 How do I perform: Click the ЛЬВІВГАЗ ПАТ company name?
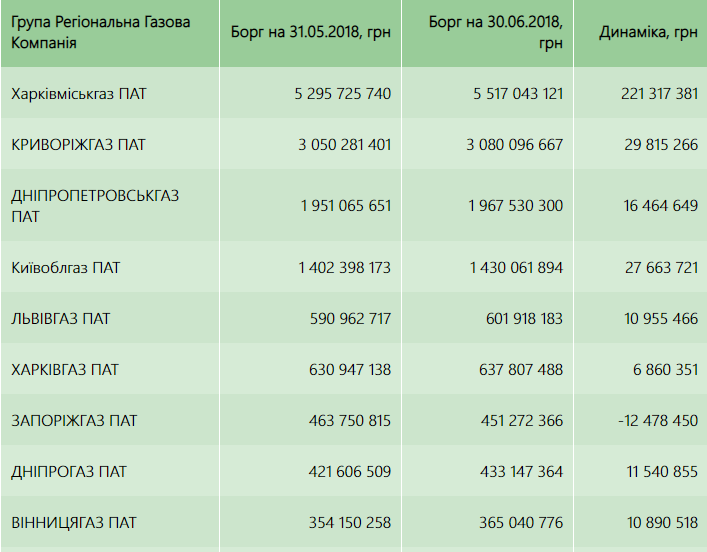tap(60, 319)
